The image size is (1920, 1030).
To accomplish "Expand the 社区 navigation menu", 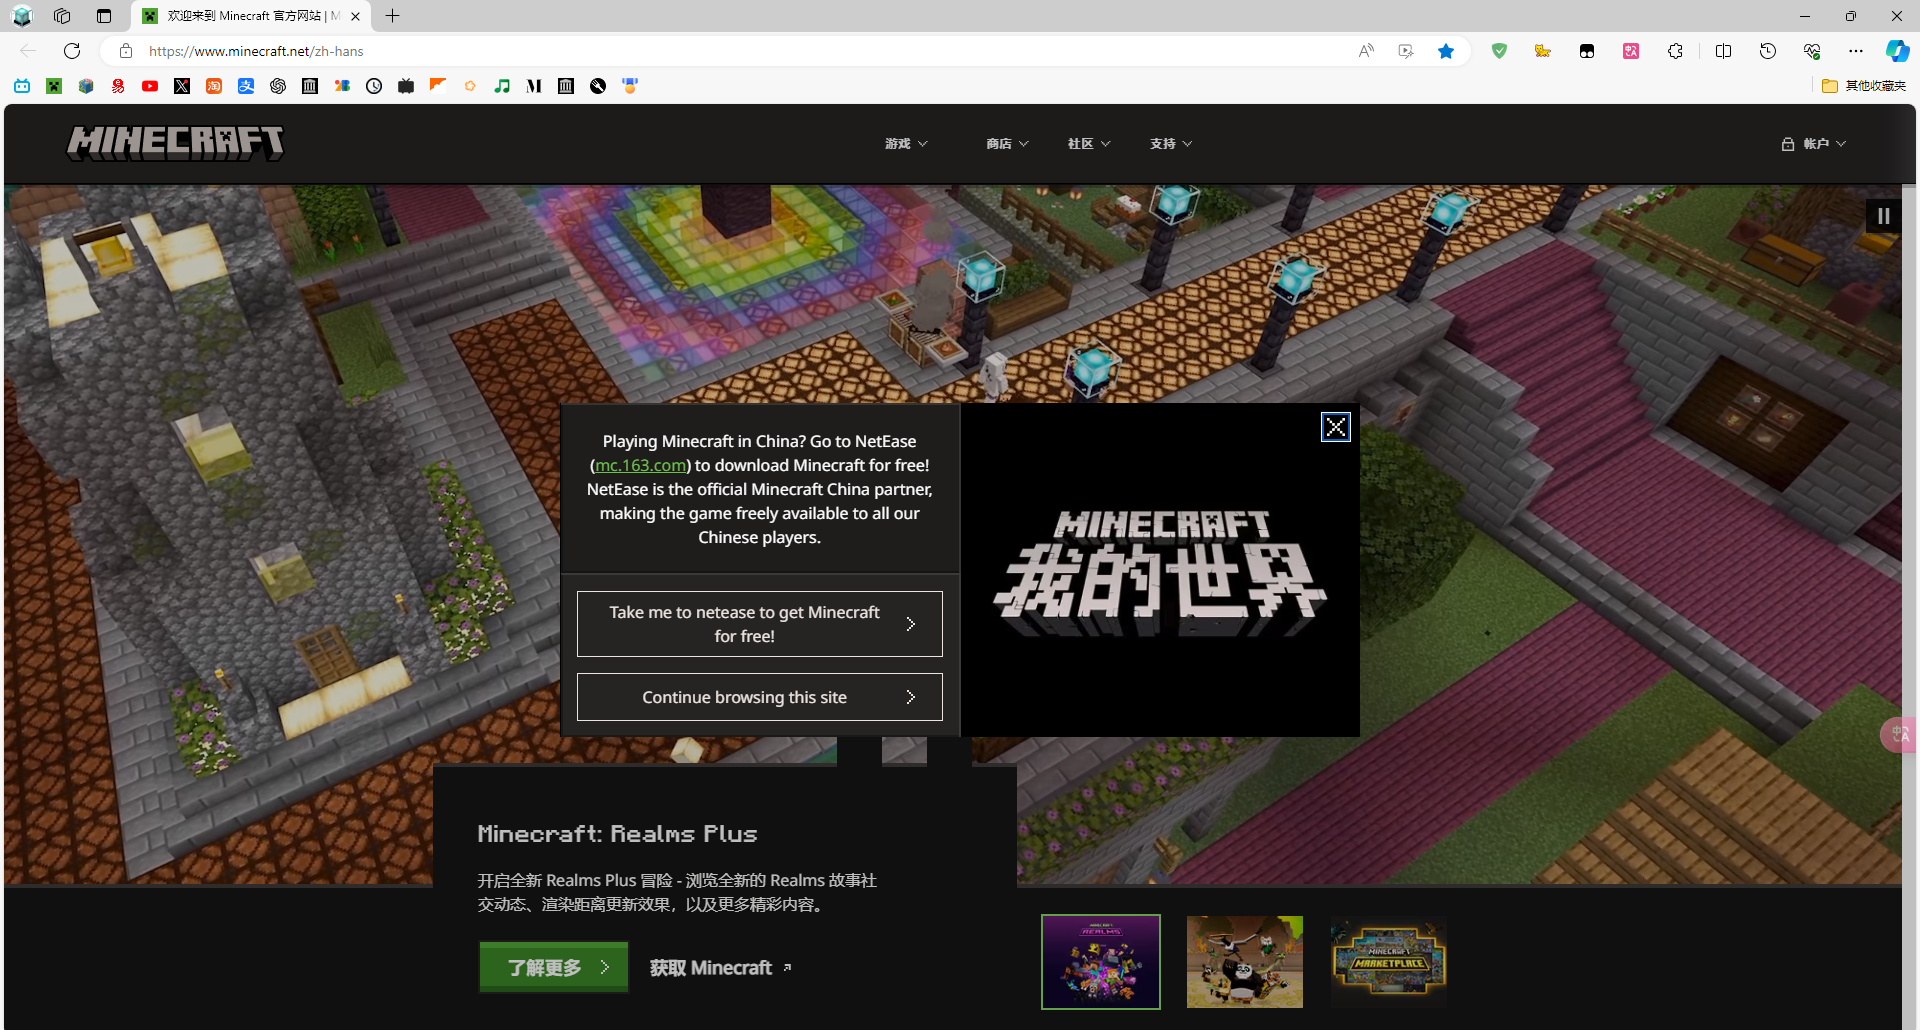I will click(1089, 144).
